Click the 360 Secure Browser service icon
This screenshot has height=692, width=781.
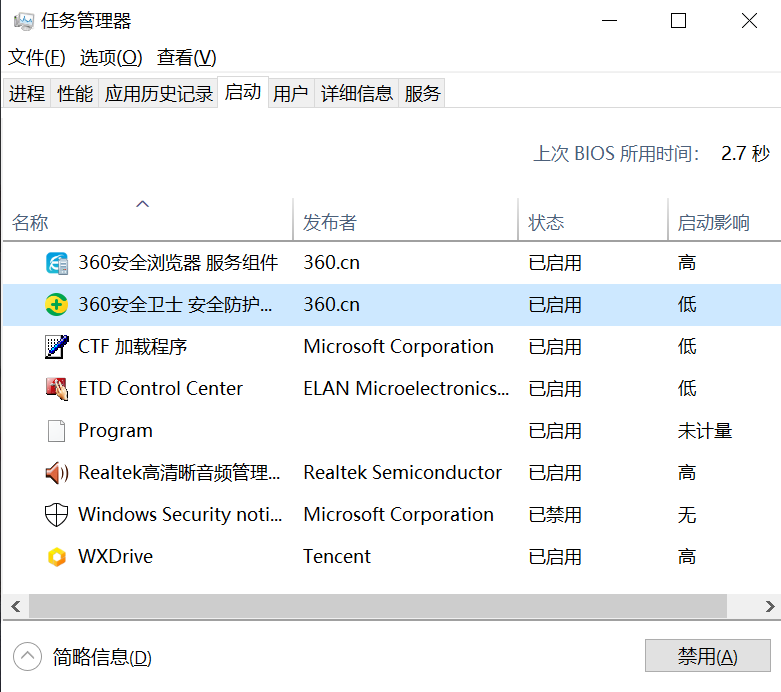click(x=58, y=263)
